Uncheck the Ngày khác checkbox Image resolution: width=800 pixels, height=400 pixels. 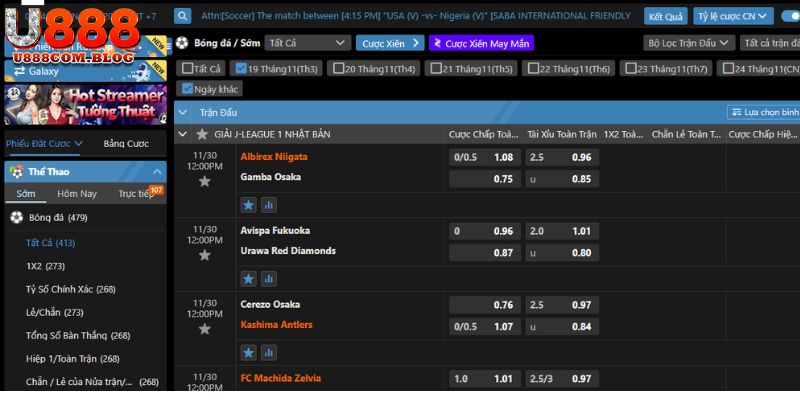click(187, 89)
